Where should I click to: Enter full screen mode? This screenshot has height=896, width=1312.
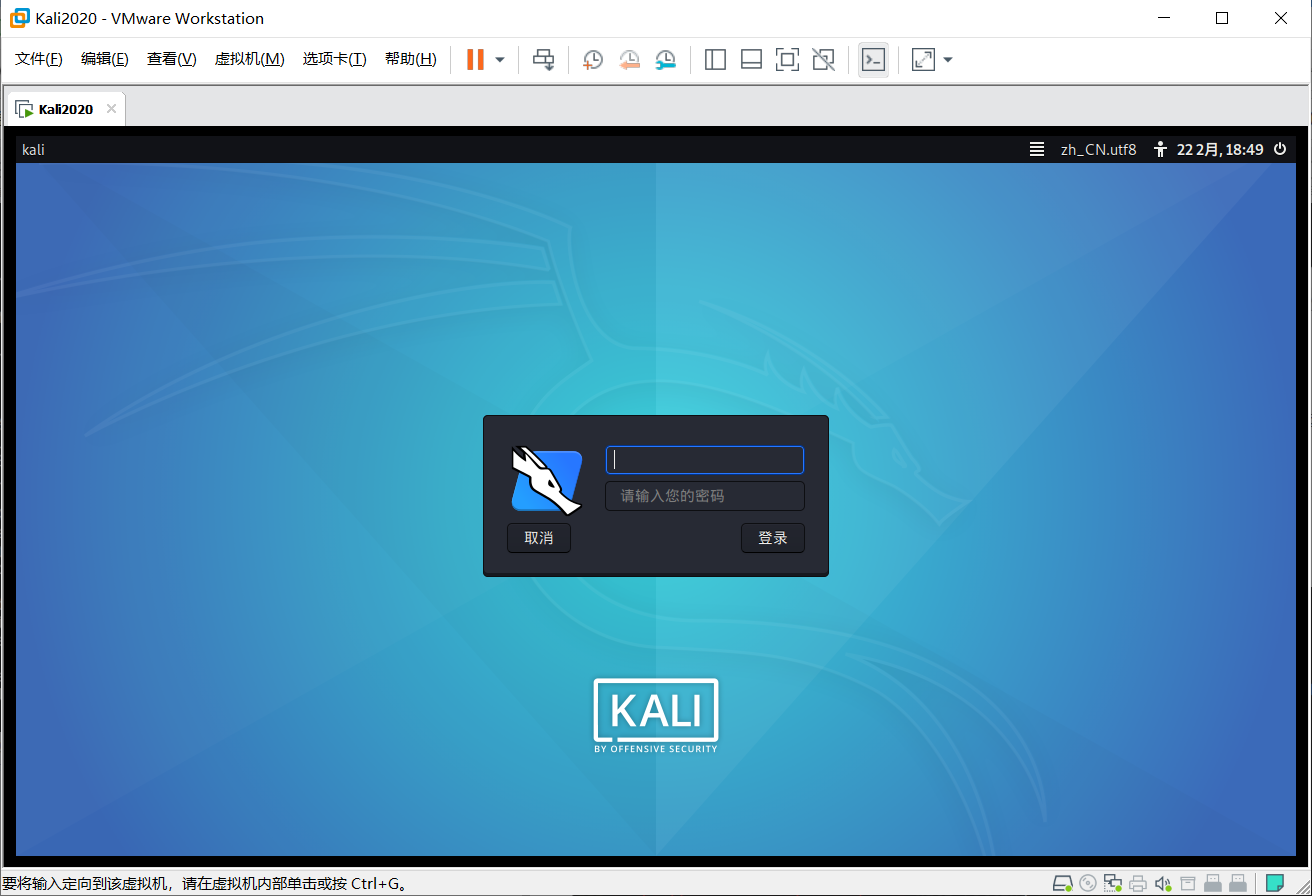787,59
